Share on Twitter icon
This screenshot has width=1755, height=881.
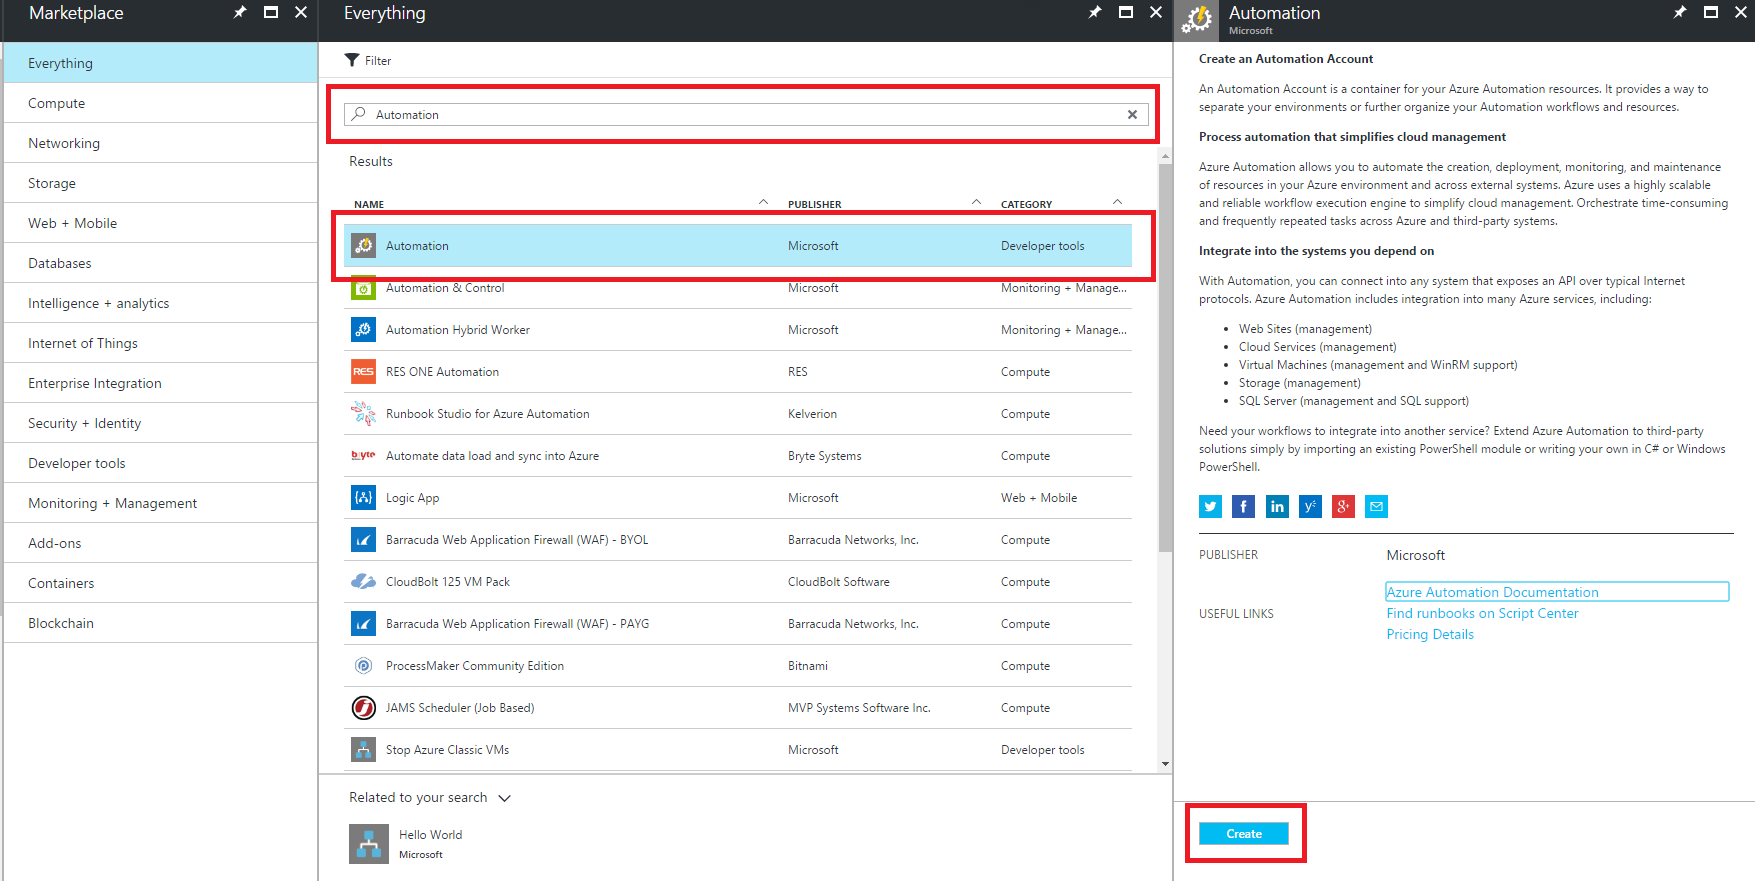pos(1210,506)
